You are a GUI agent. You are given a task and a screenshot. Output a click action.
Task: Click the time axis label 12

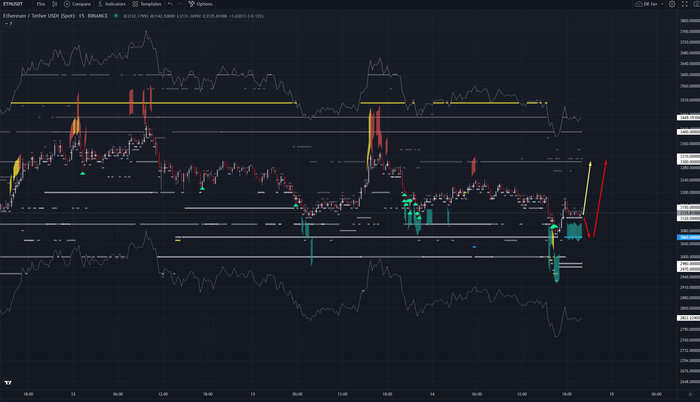[x=73, y=394]
